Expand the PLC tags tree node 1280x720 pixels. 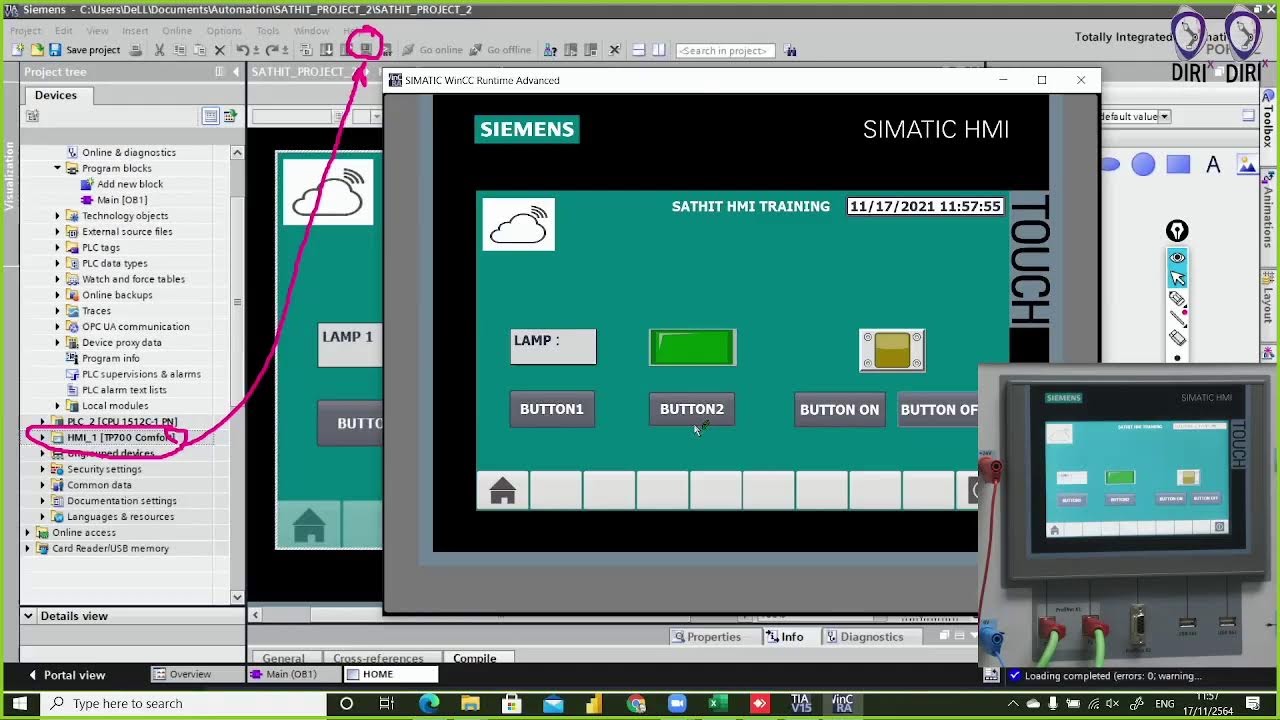click(x=57, y=247)
